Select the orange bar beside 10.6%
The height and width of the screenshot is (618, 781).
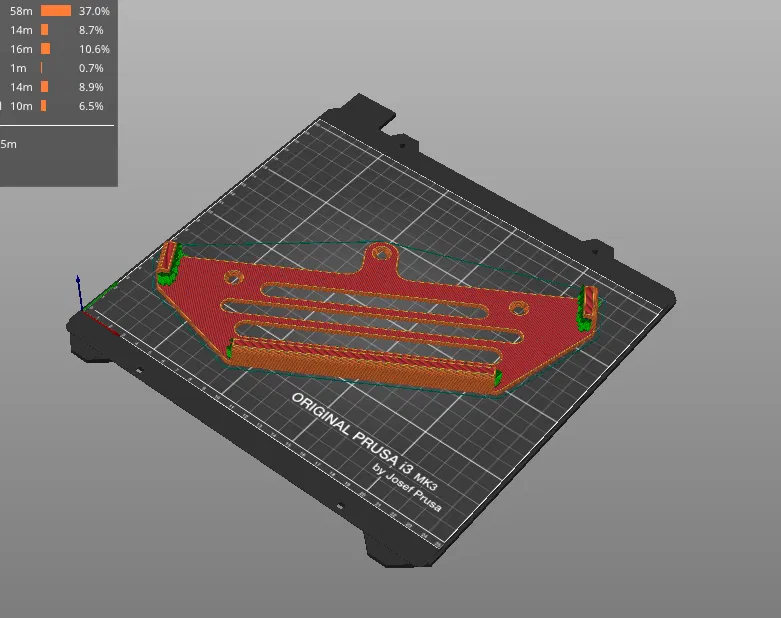tap(45, 49)
